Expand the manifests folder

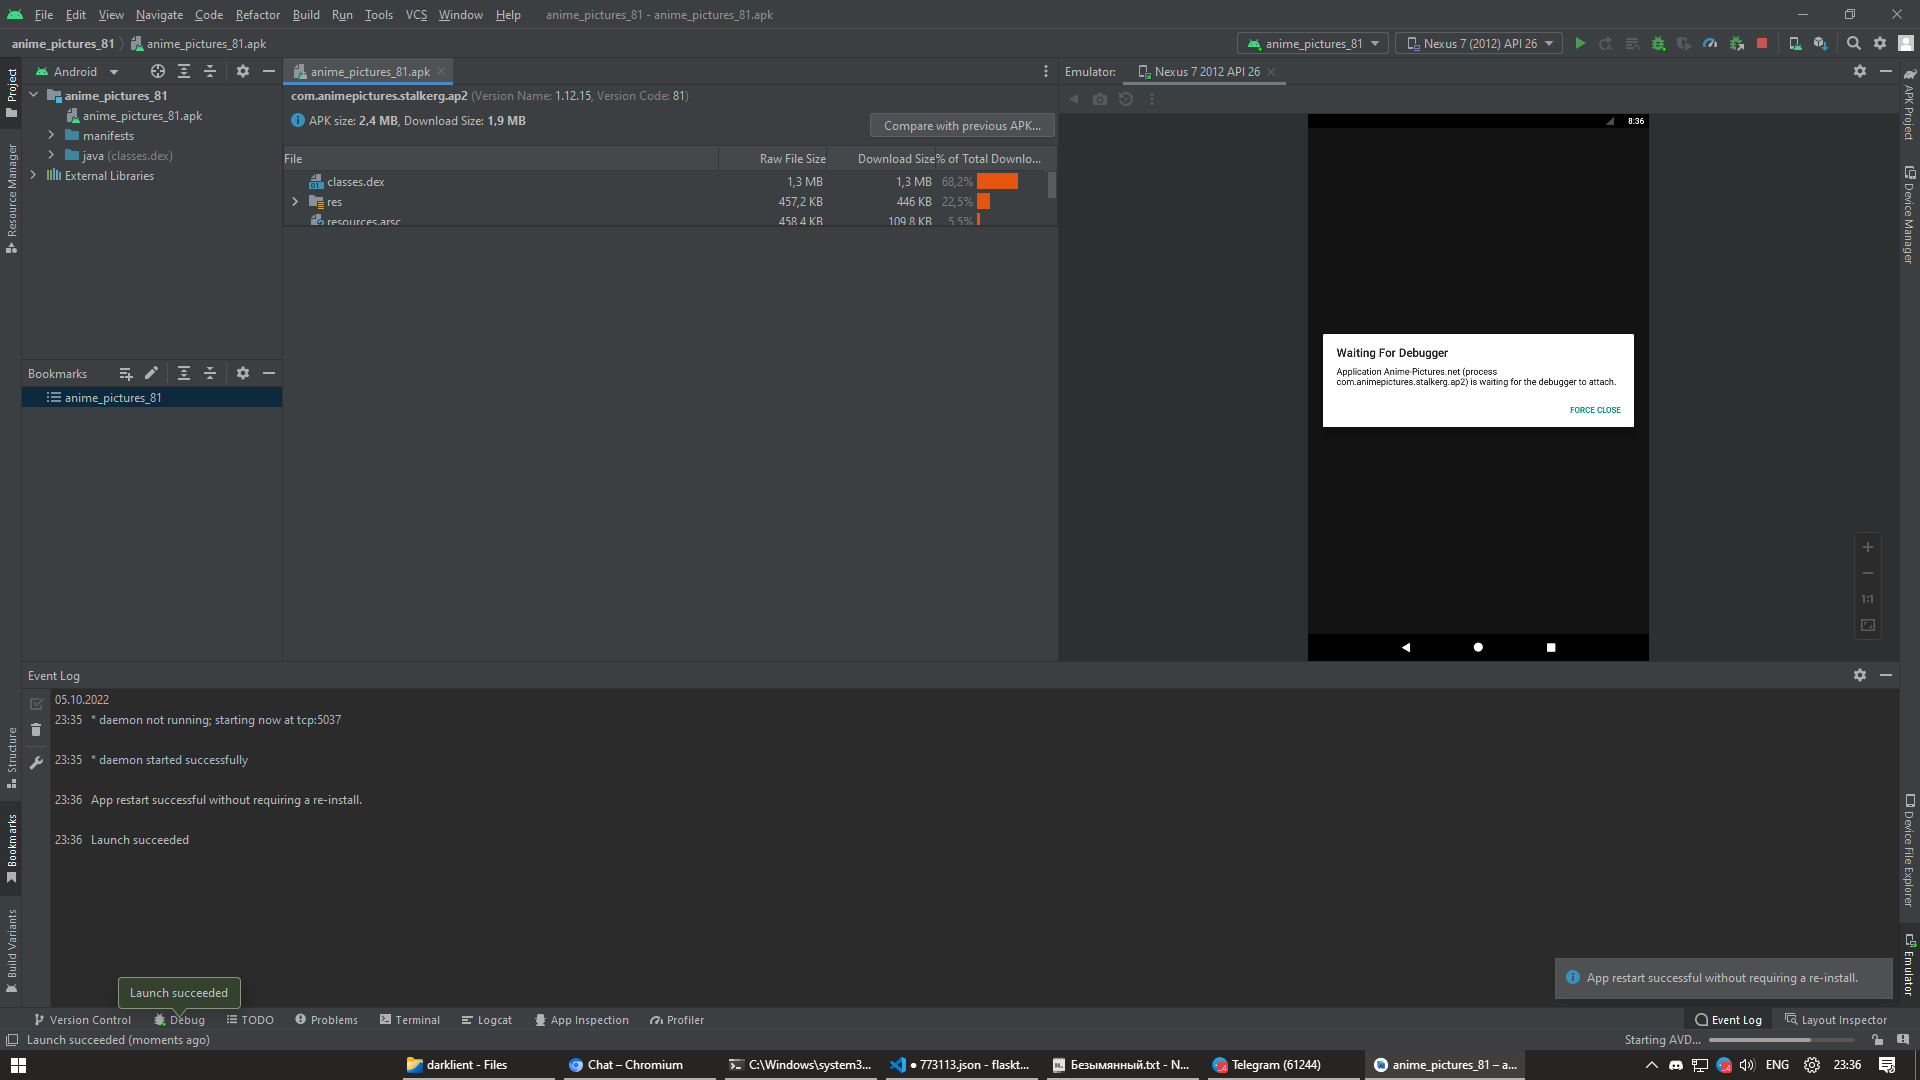click(52, 136)
